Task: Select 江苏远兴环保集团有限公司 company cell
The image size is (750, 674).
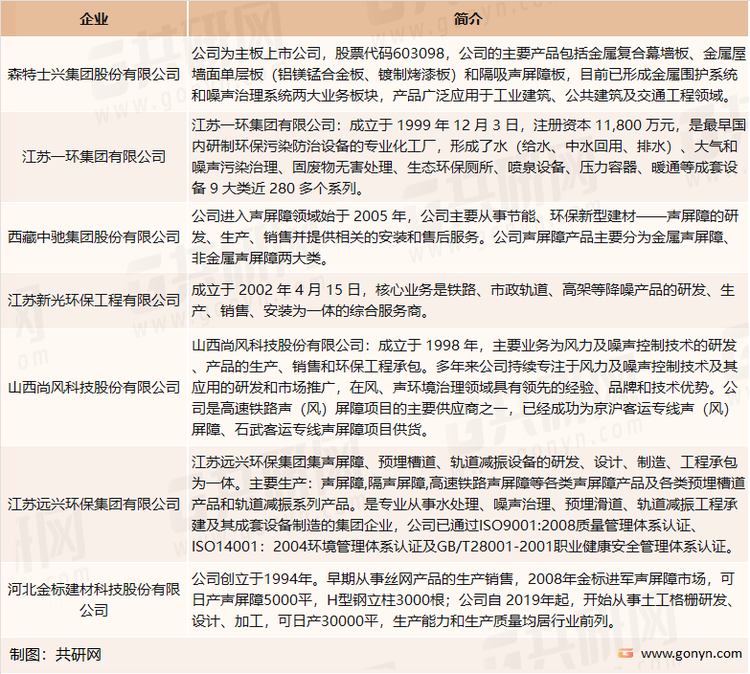Action: point(94,504)
